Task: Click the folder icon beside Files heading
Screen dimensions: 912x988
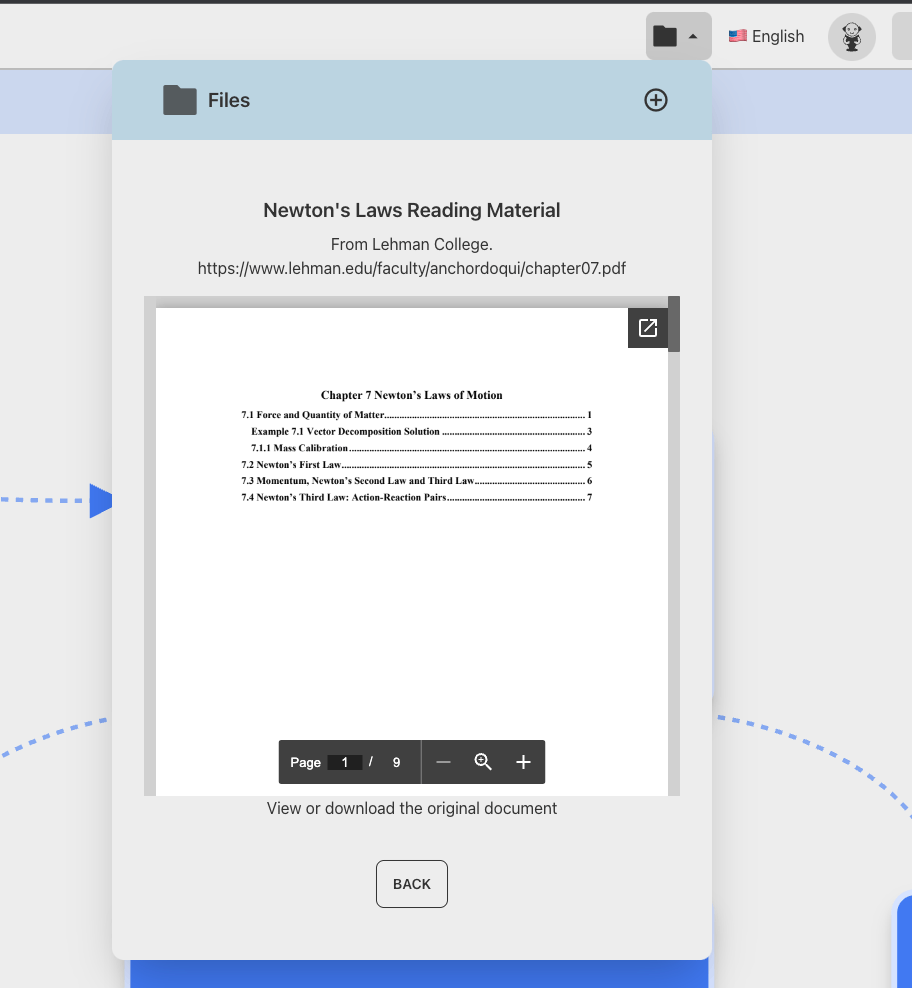Action: tap(180, 100)
